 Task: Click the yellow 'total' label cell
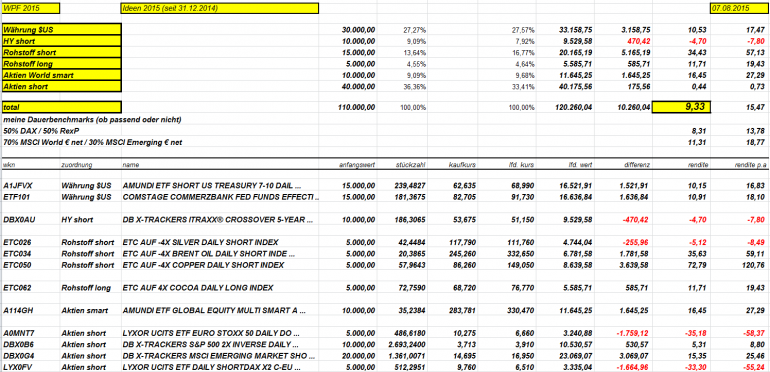click(x=61, y=107)
